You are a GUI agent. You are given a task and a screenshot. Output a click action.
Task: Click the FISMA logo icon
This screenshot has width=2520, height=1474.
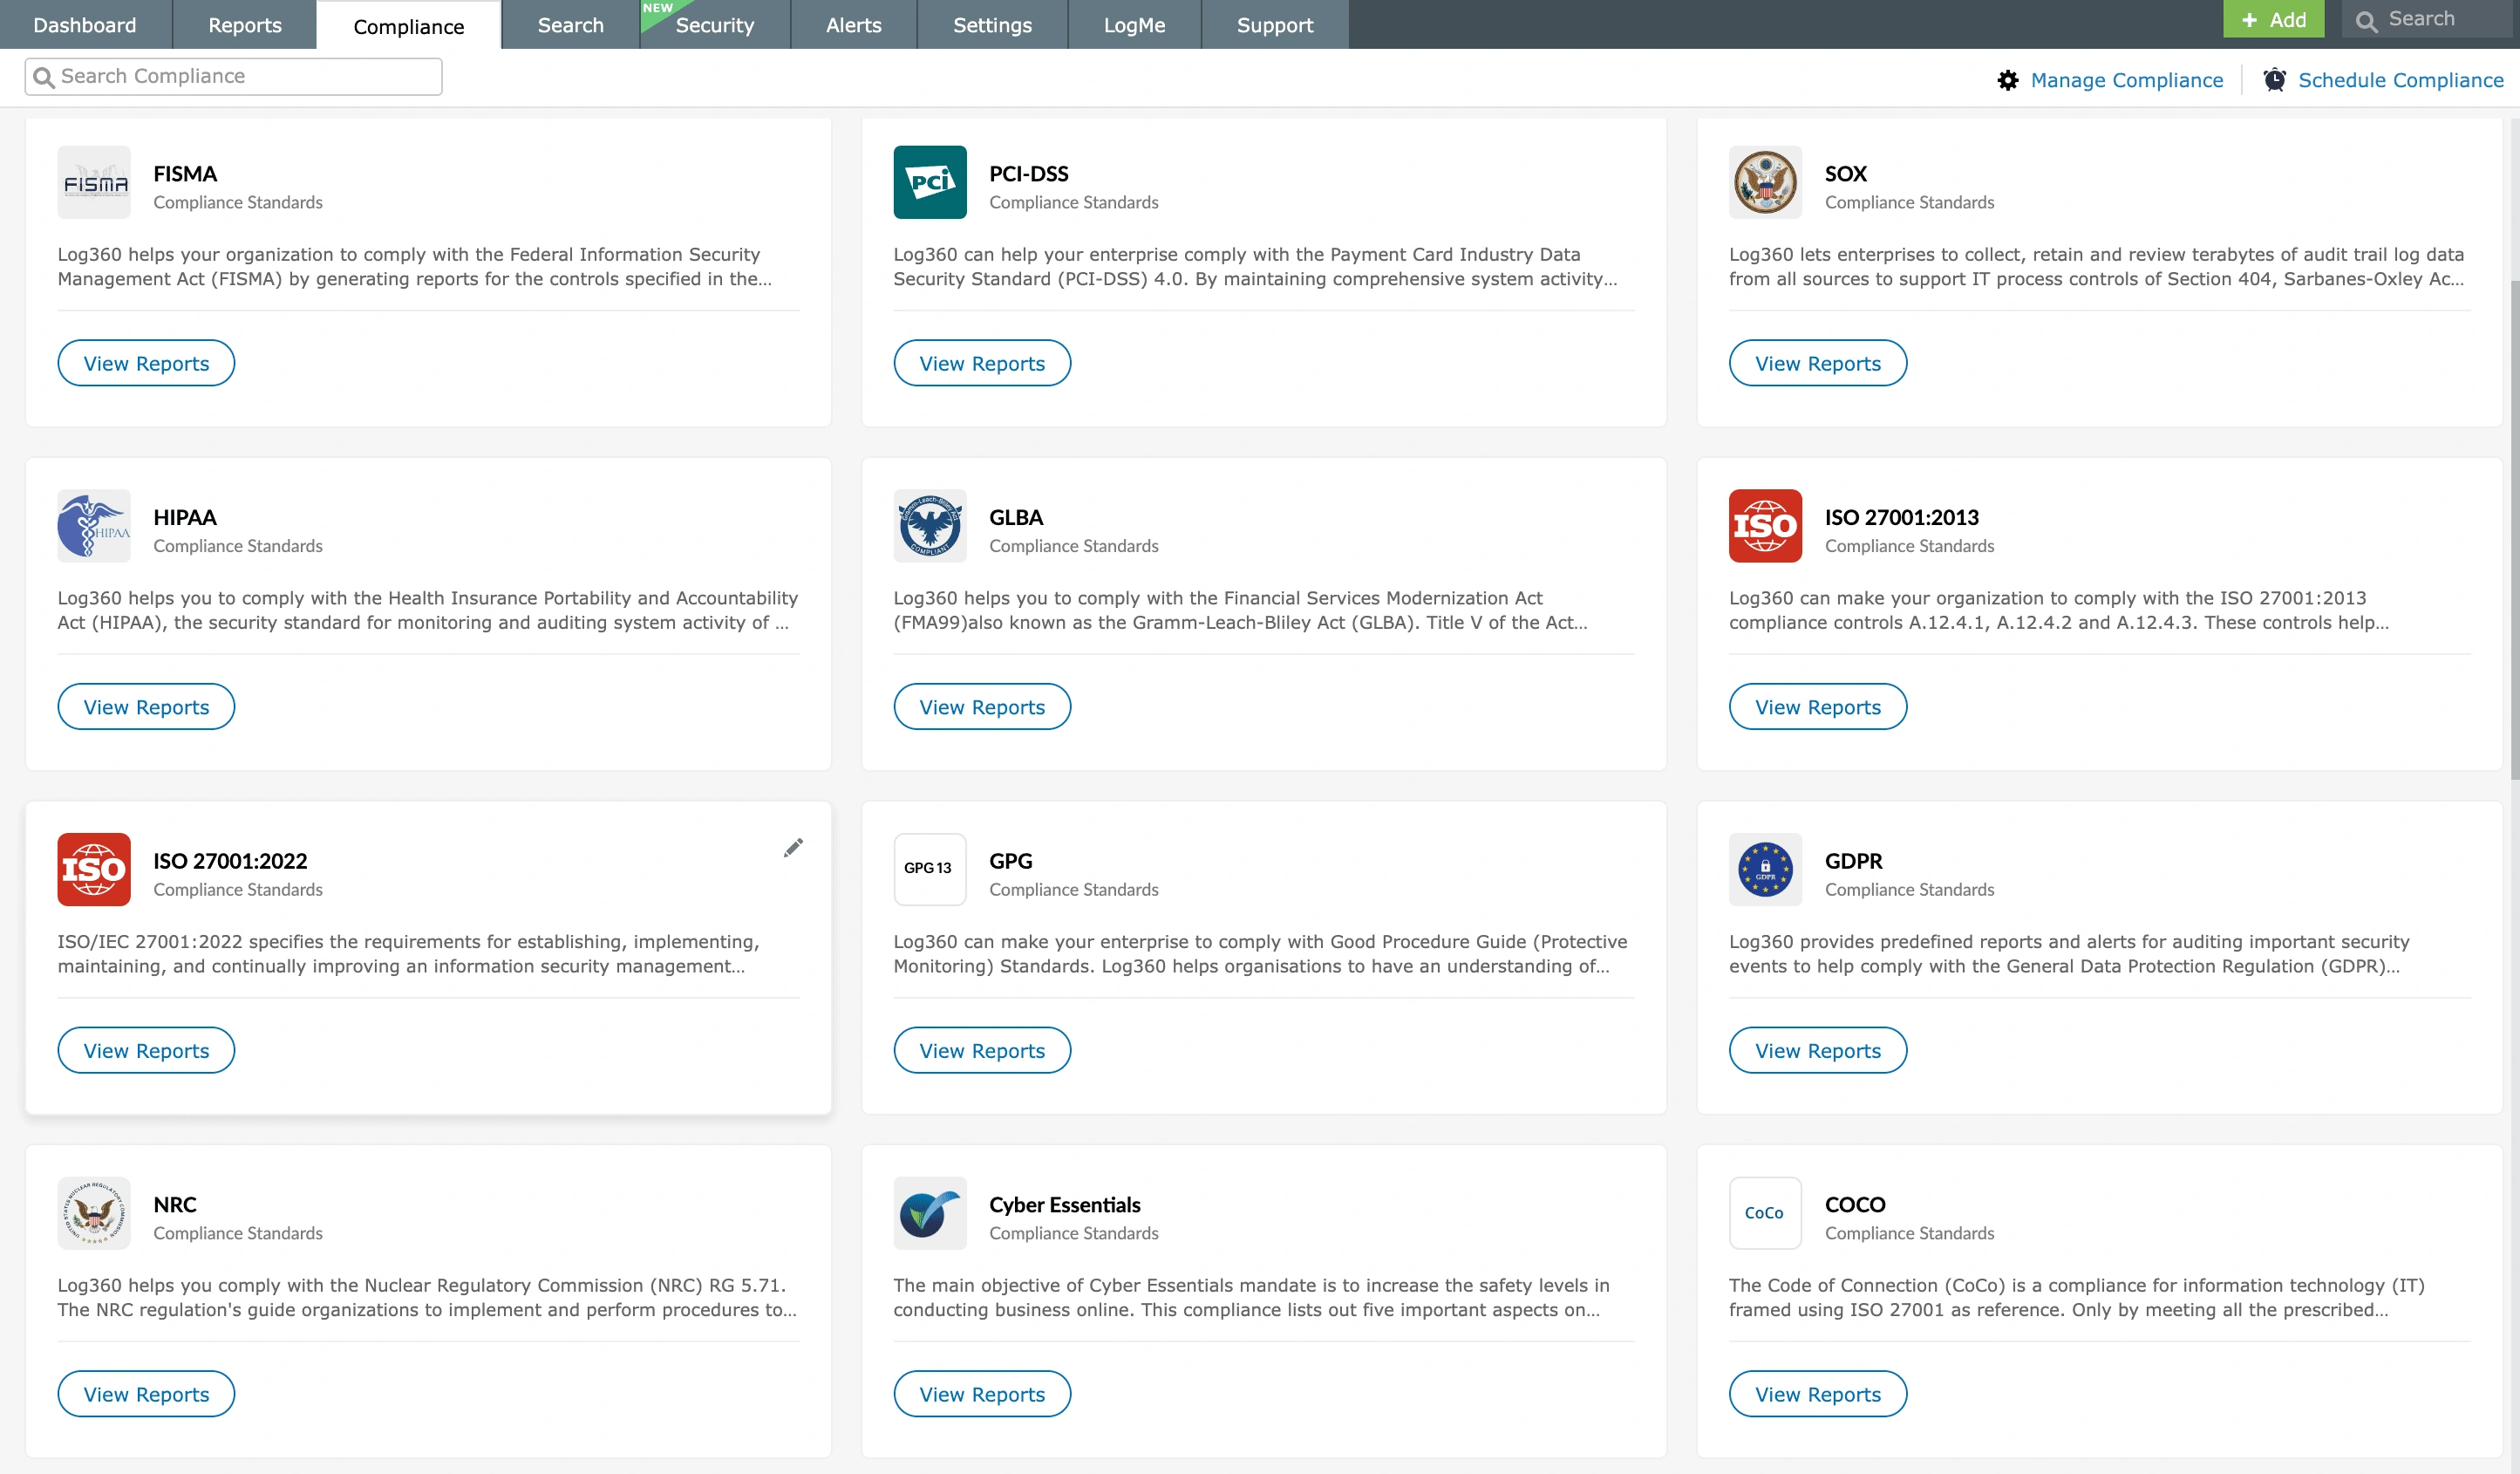pos(94,182)
